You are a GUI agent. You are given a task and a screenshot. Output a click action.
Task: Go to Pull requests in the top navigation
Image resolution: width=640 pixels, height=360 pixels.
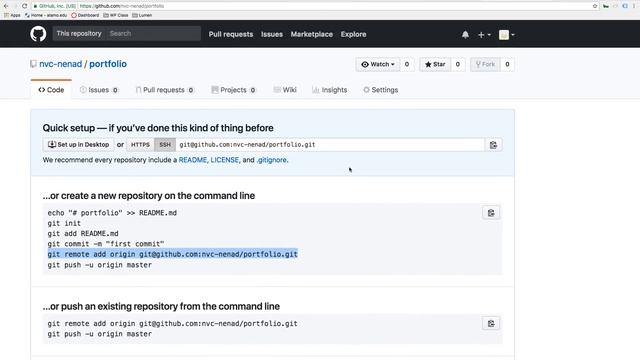tap(231, 34)
